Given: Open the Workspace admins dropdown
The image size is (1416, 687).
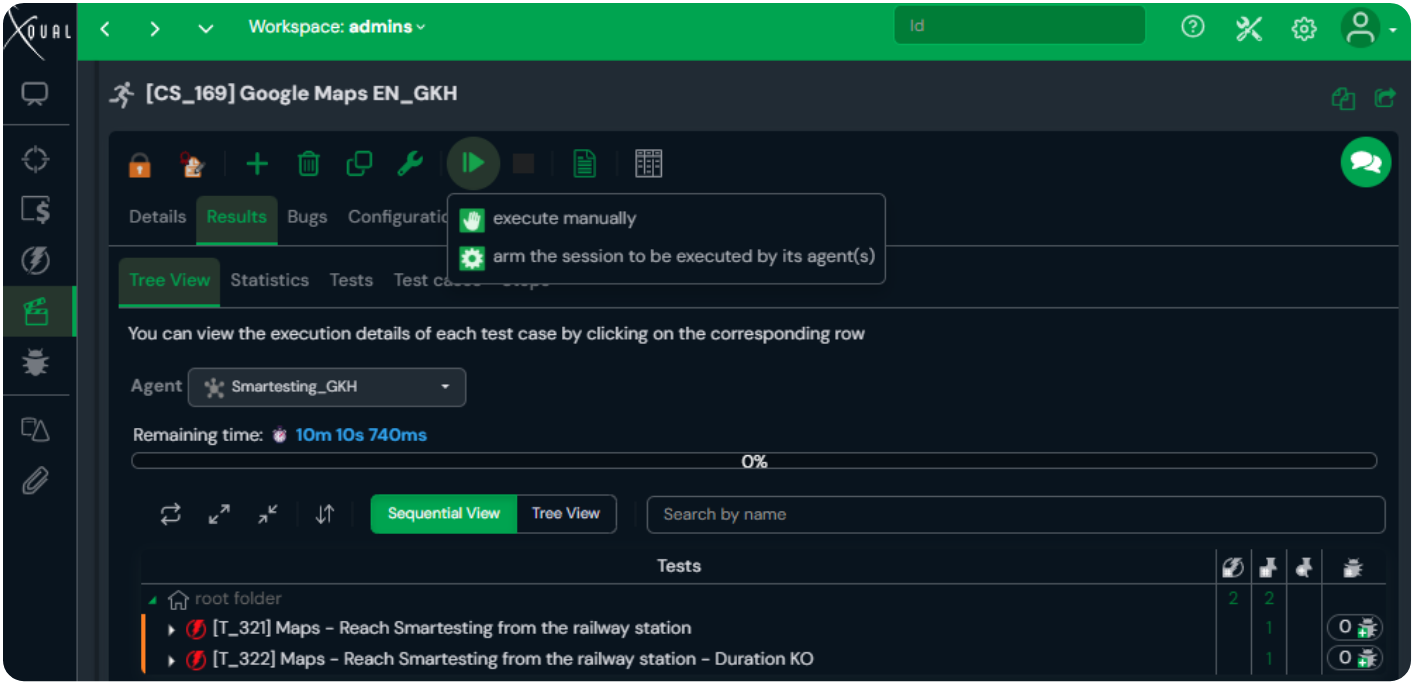Looking at the screenshot, I should pyautogui.click(x=337, y=27).
